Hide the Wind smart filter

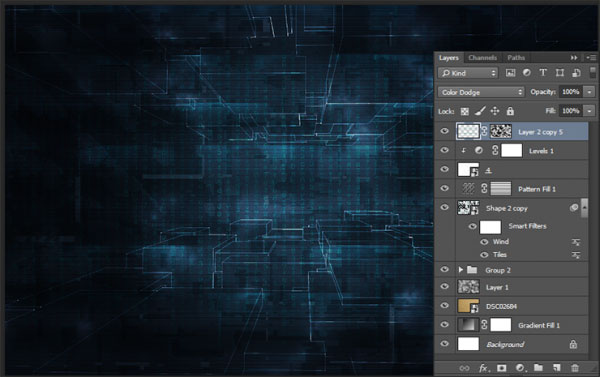coord(484,242)
